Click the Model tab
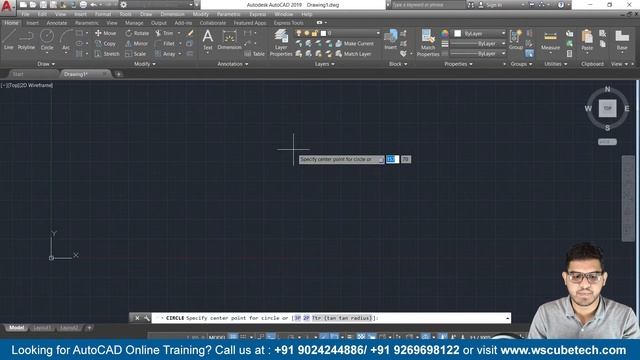This screenshot has height=360, width=640. click(x=17, y=328)
